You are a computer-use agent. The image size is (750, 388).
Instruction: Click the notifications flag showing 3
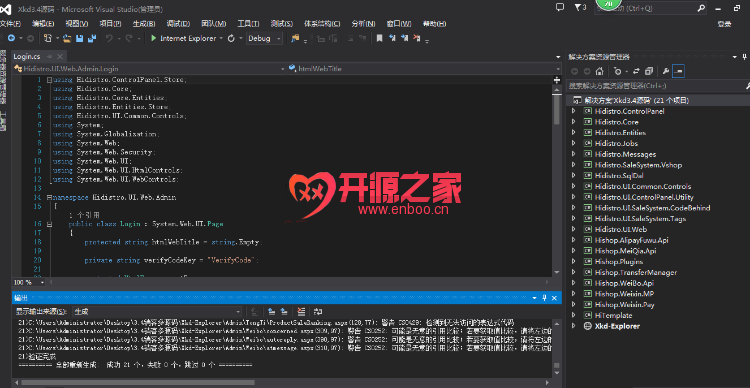point(580,7)
